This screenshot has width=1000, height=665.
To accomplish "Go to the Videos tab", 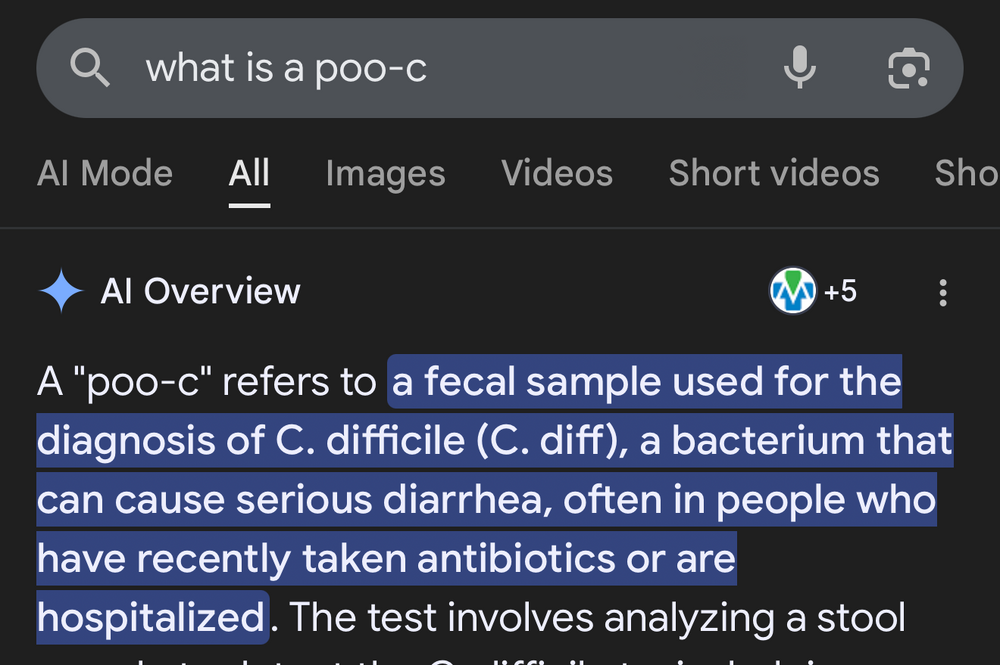I will click(x=557, y=173).
